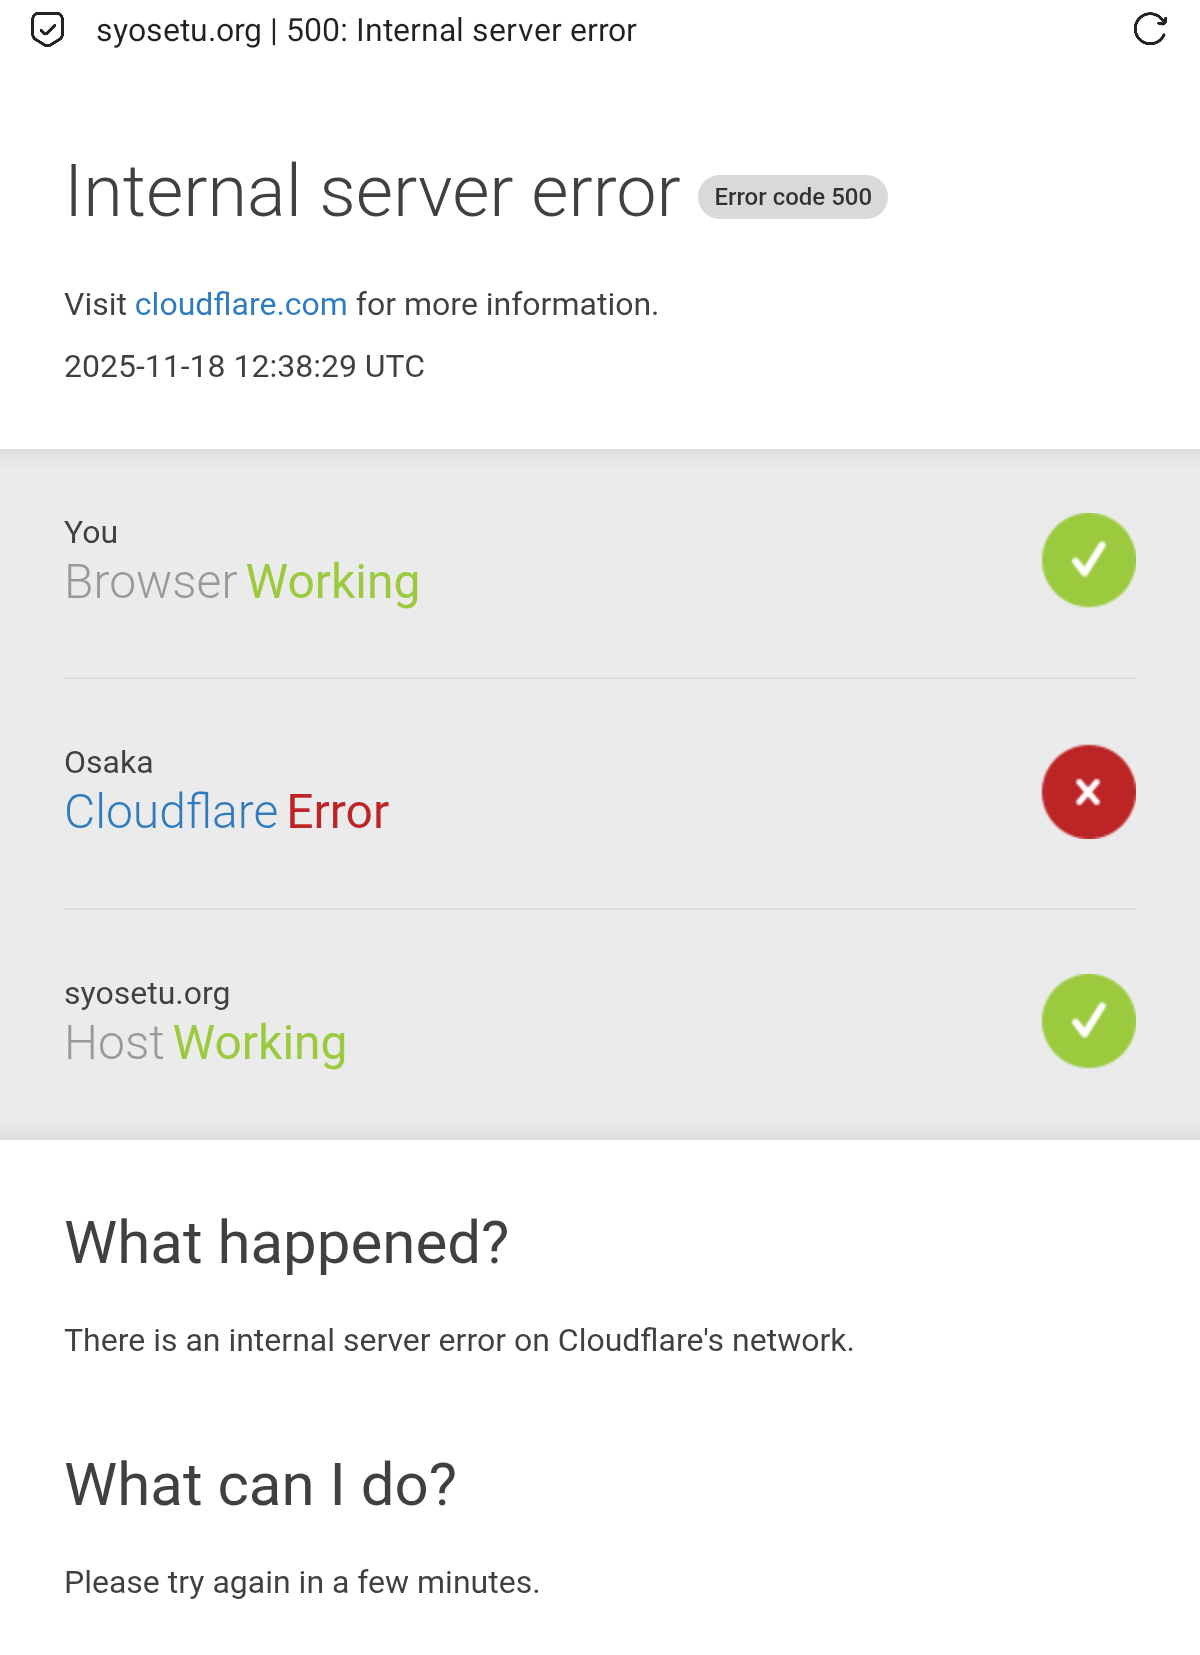
Task: Click the green Host Working checkmark icon
Action: pos(1088,1021)
